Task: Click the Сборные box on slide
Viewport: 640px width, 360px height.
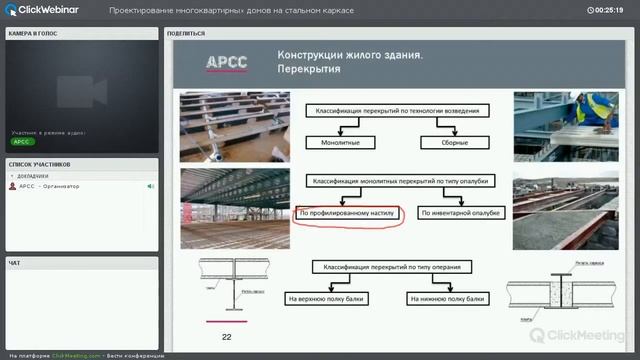Action: click(455, 142)
